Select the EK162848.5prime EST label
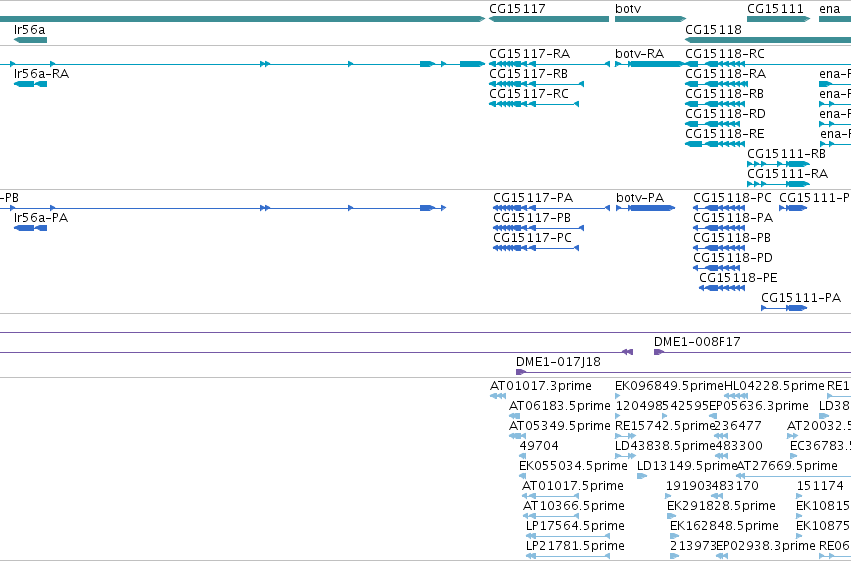Image resolution: width=851 pixels, height=561 pixels. [x=725, y=526]
